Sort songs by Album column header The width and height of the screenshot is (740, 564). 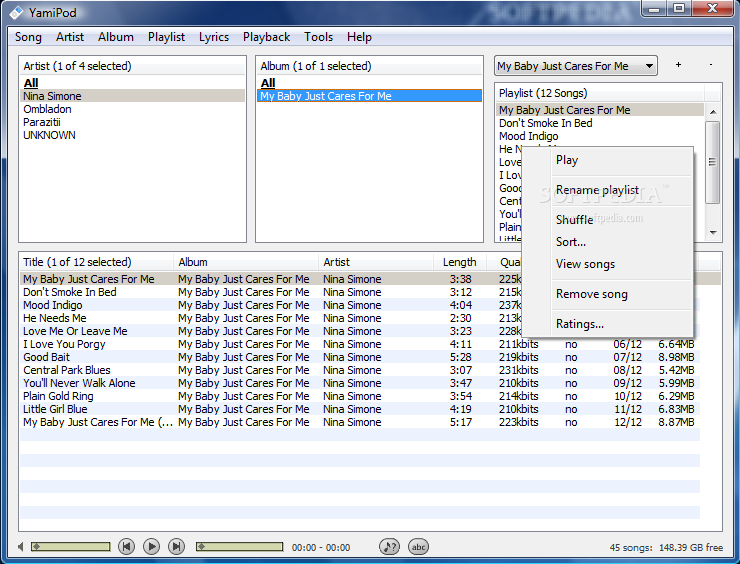tap(246, 262)
